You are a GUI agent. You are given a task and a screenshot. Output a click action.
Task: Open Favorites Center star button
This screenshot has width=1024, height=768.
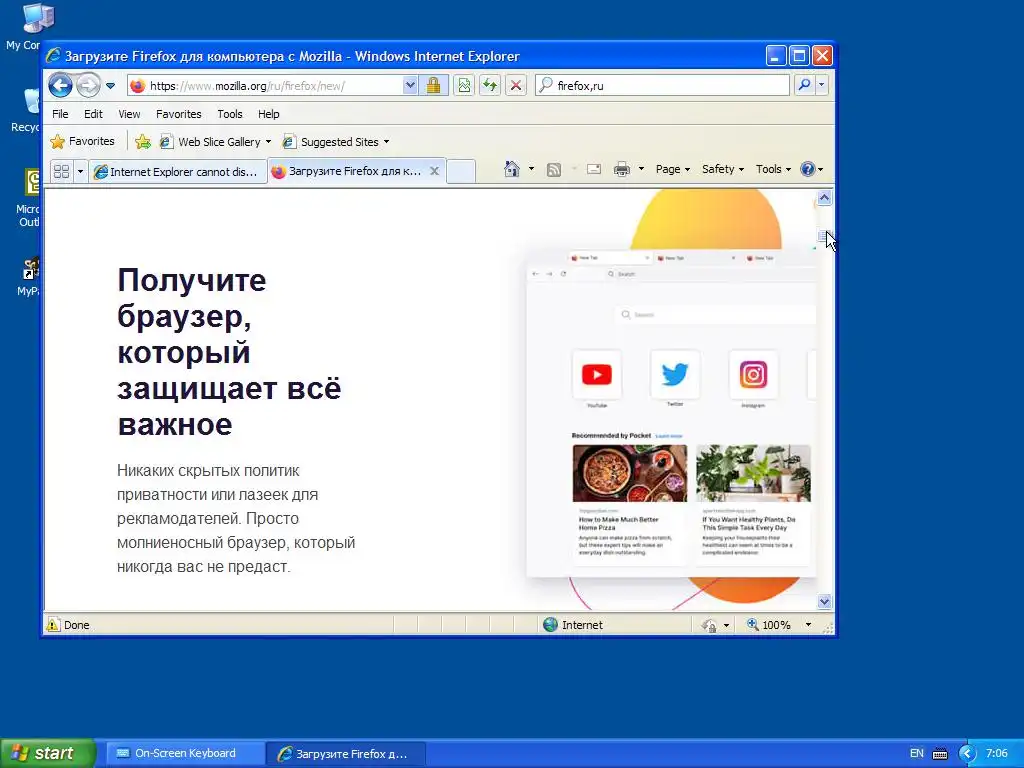pyautogui.click(x=82, y=142)
